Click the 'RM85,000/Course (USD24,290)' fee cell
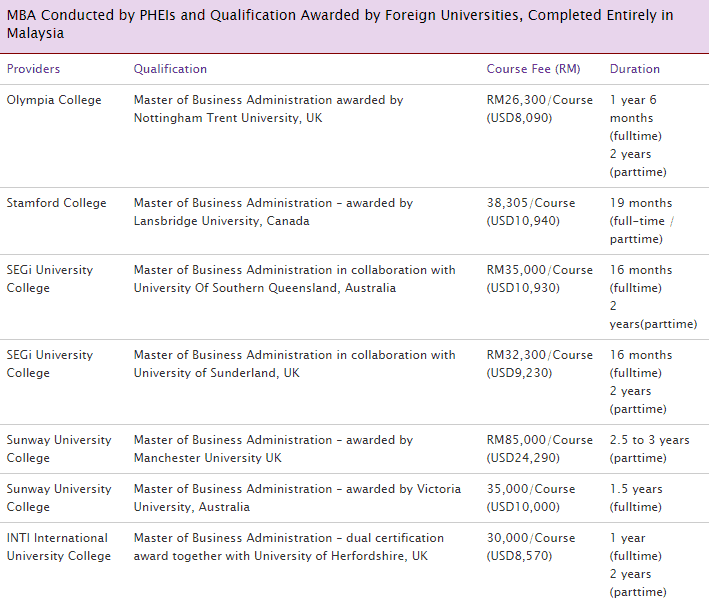Viewport: 712px width, 605px height. click(539, 449)
